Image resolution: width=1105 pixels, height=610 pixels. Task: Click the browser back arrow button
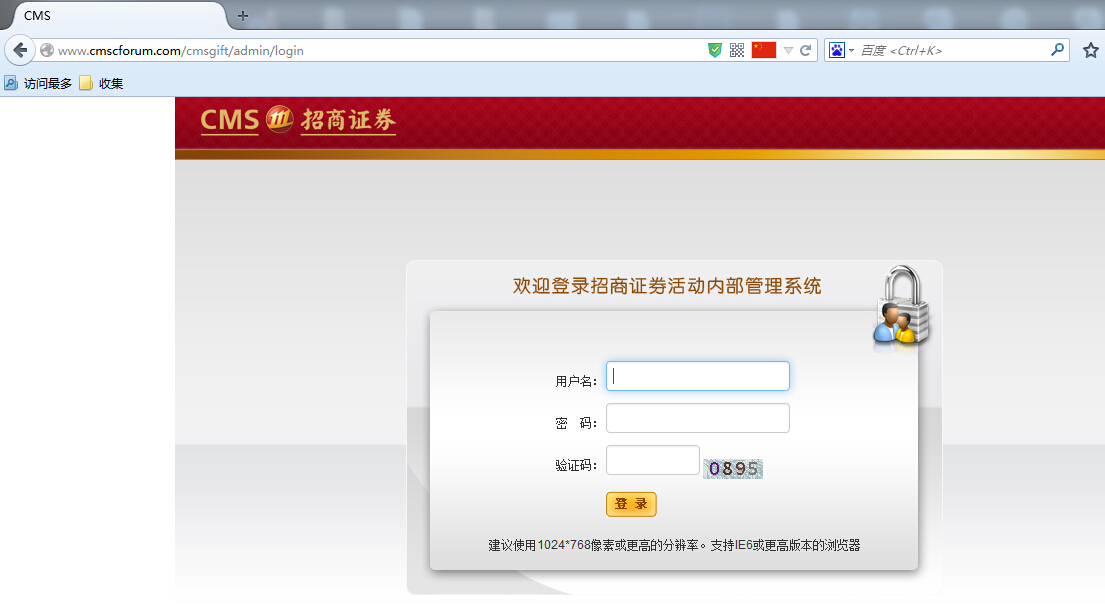[x=20, y=51]
